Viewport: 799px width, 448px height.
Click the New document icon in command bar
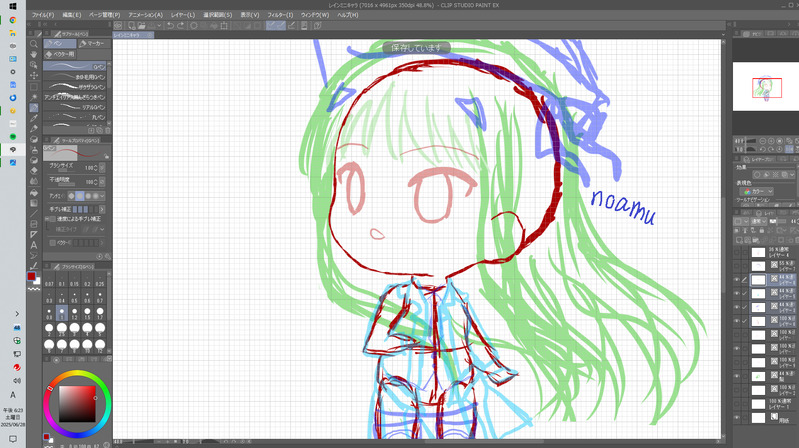pyautogui.click(x=131, y=25)
